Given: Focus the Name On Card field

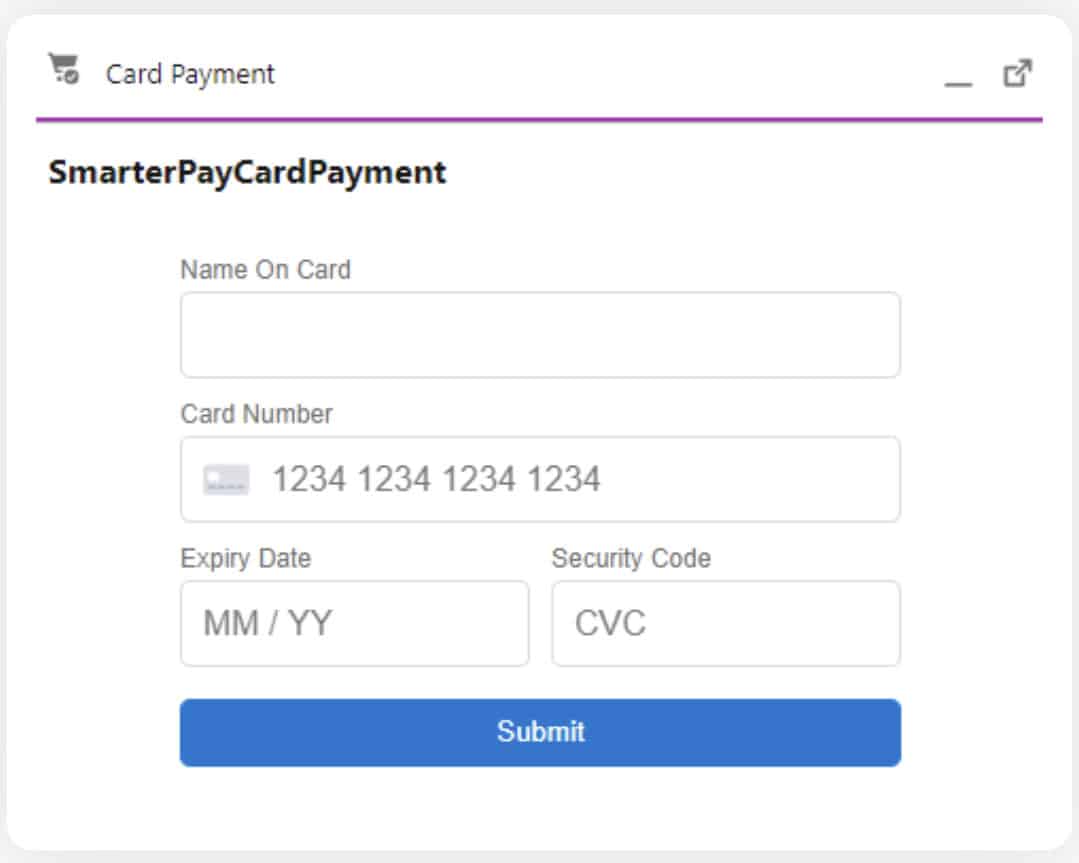Looking at the screenshot, I should coord(540,335).
